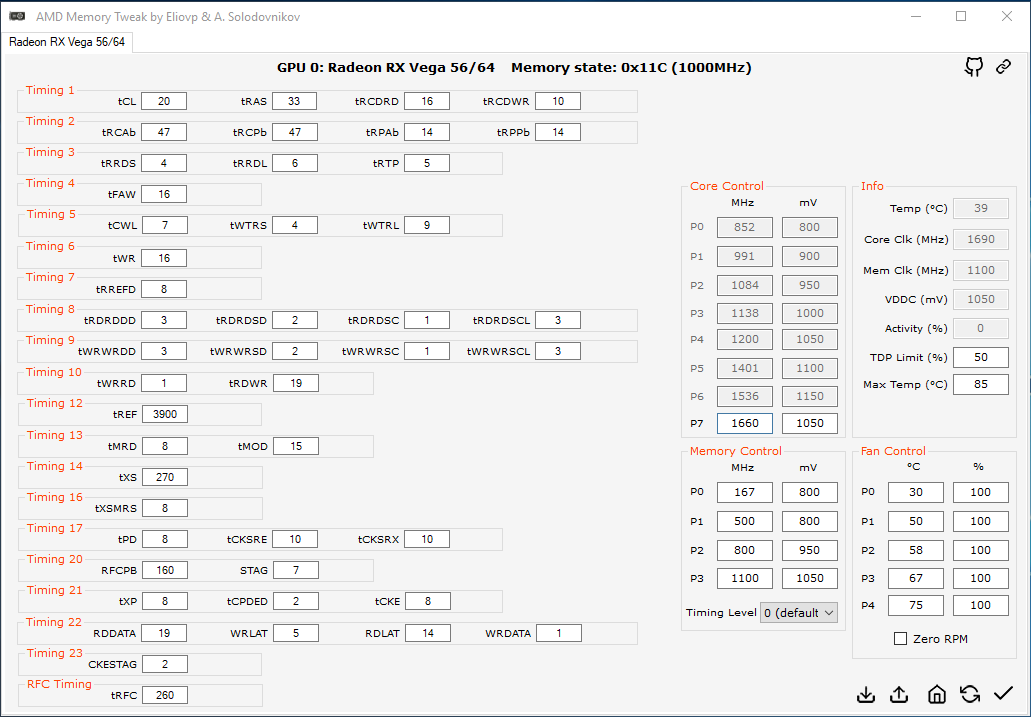The width and height of the screenshot is (1031, 717).
Task: Open the GitHub page via the cat icon
Action: point(973,67)
